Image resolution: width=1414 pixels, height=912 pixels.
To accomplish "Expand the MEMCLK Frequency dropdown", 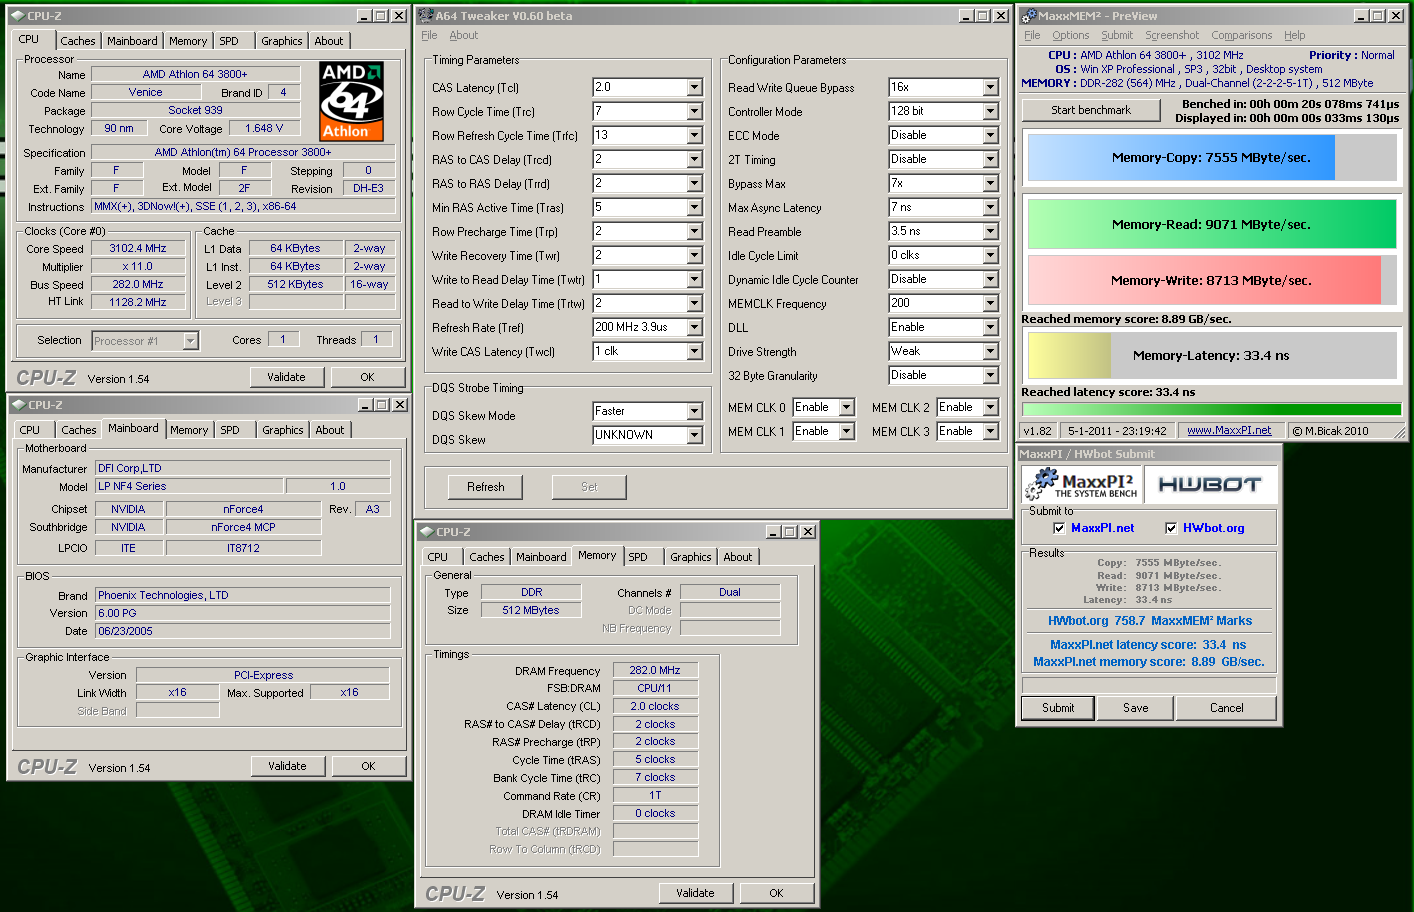I will pyautogui.click(x=990, y=303).
